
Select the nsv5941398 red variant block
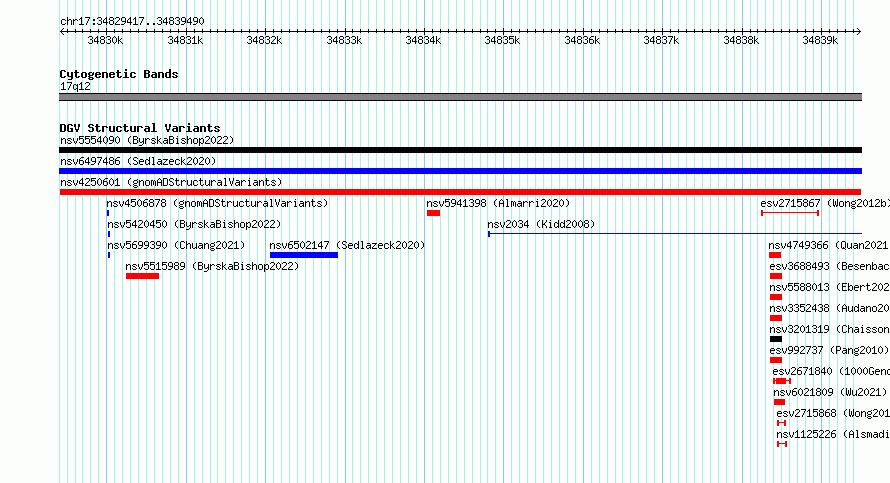click(434, 213)
